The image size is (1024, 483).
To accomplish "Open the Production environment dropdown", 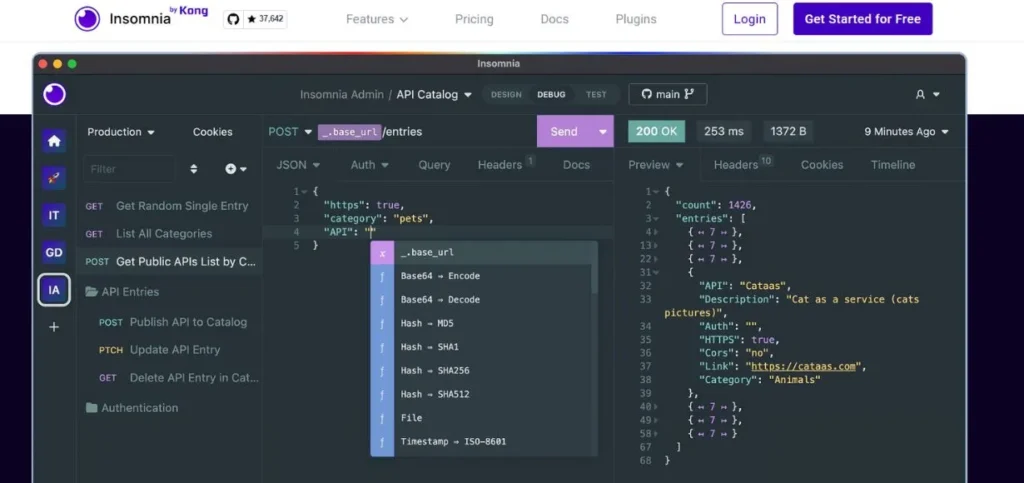I will coord(121,132).
